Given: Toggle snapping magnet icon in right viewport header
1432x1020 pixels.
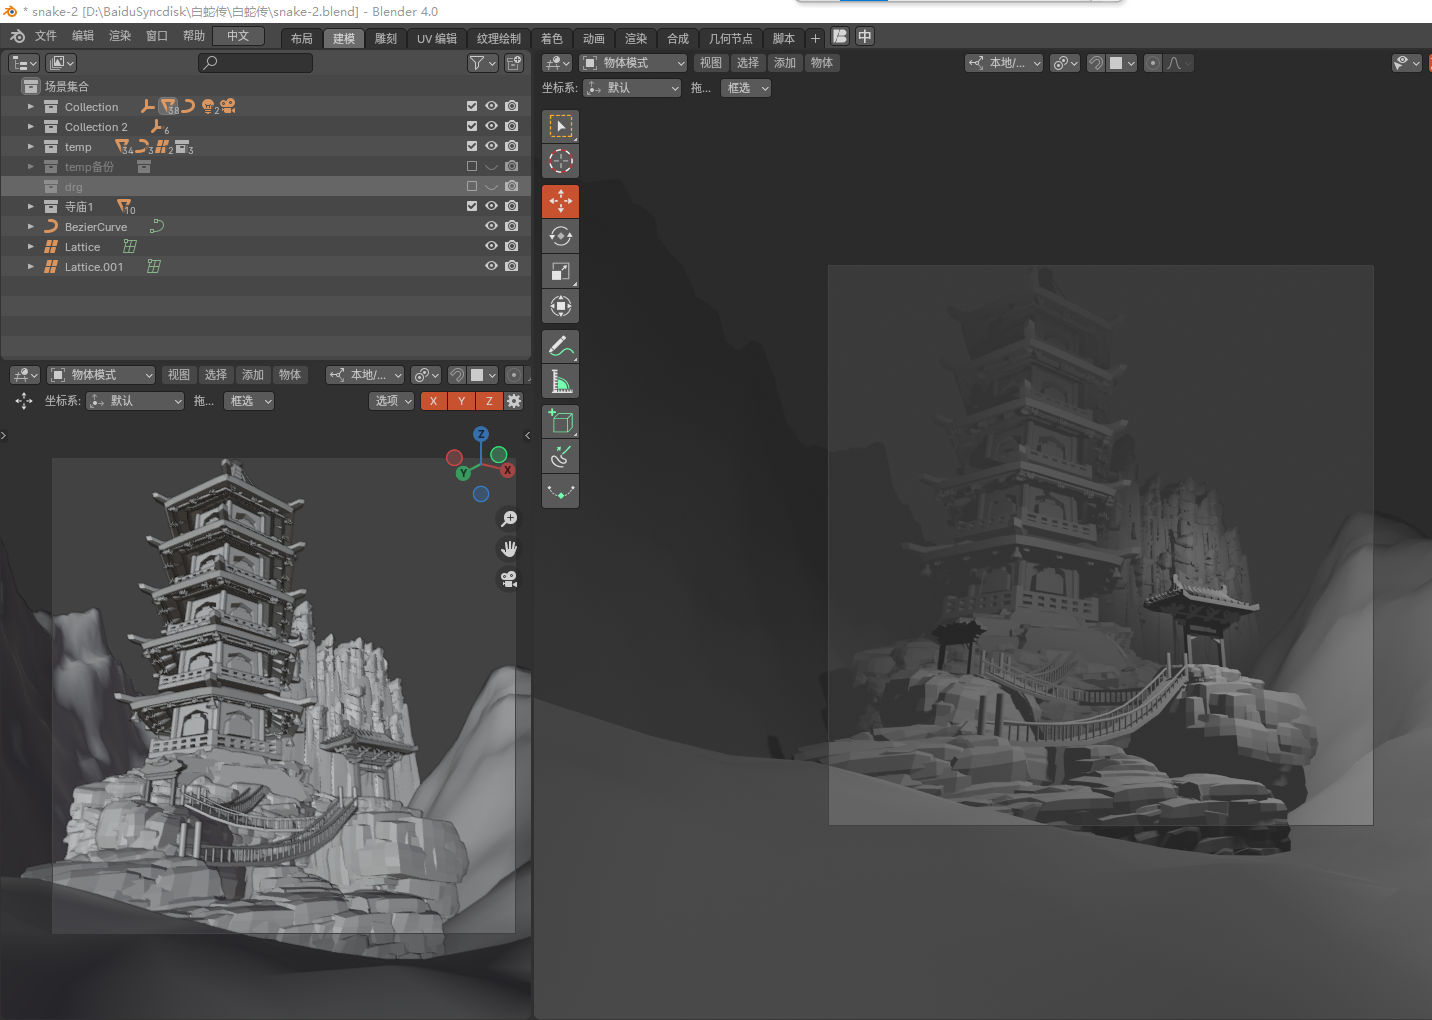Looking at the screenshot, I should pos(1096,63).
